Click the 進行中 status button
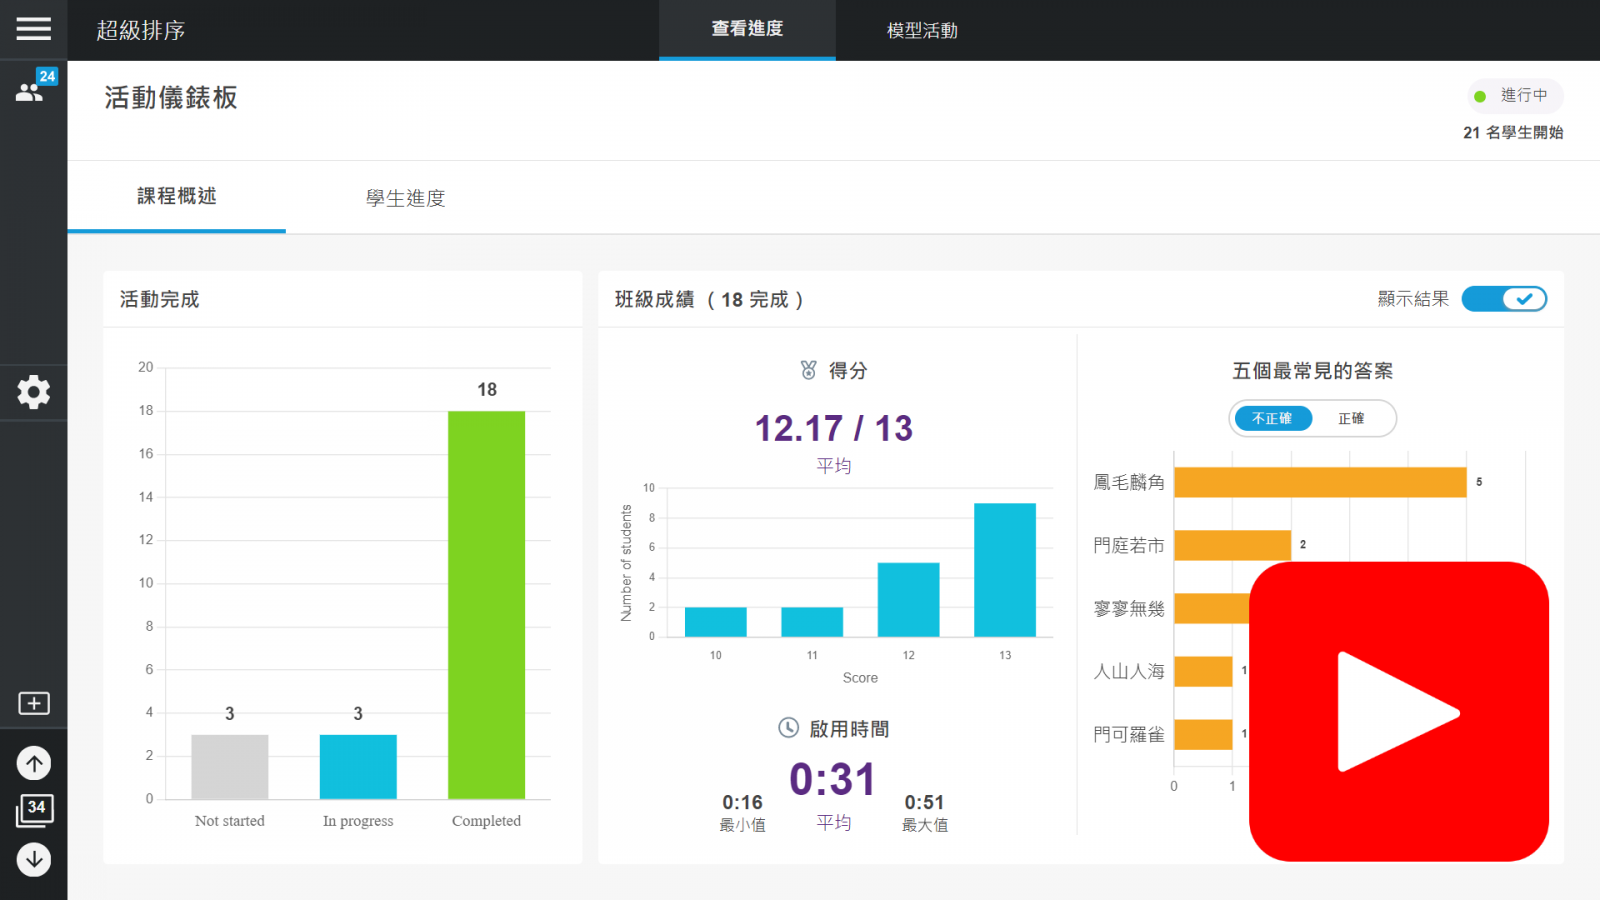This screenshot has width=1600, height=900. tap(1514, 96)
